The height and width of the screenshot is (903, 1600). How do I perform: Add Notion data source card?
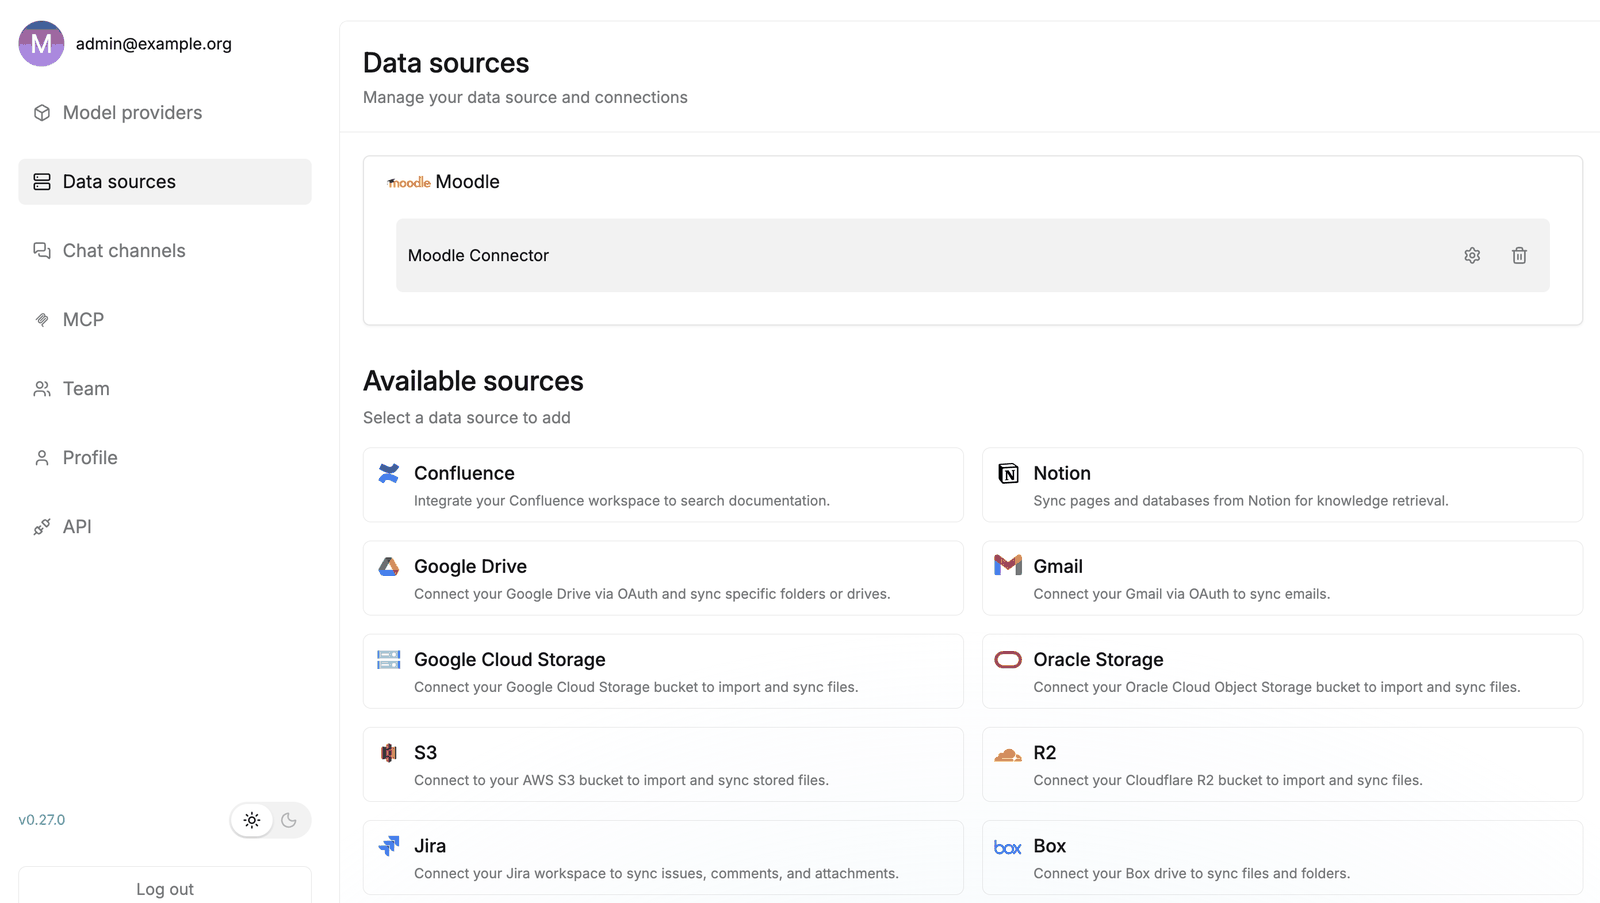pyautogui.click(x=1282, y=485)
